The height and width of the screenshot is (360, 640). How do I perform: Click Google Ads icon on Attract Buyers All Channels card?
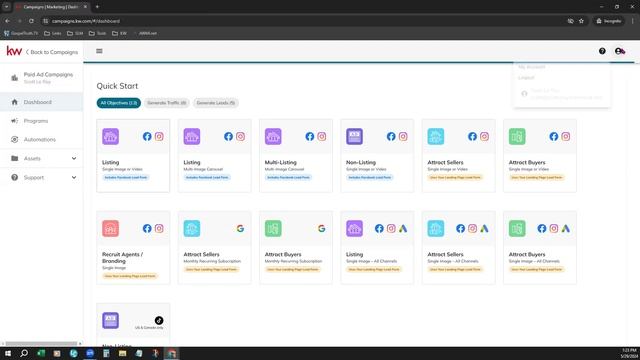tap(565, 229)
